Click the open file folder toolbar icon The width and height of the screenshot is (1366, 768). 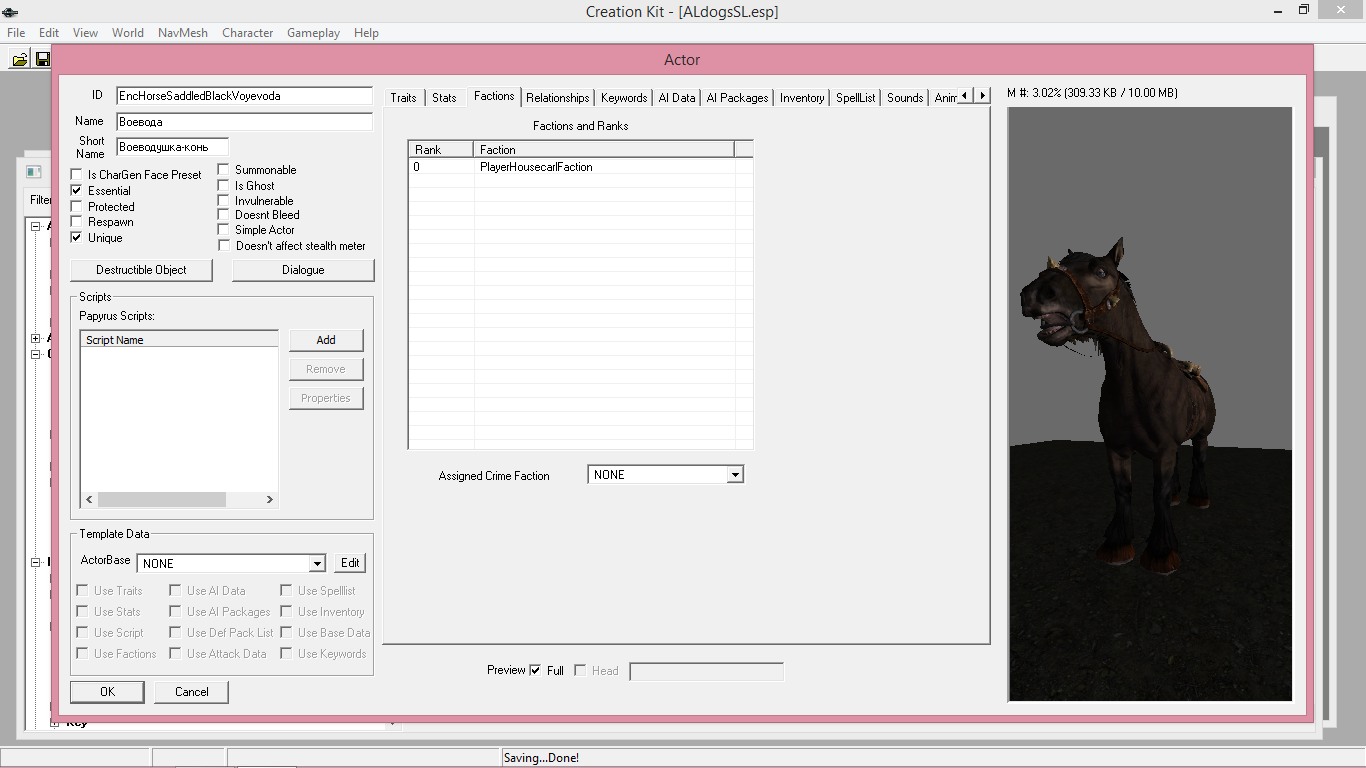(19, 60)
